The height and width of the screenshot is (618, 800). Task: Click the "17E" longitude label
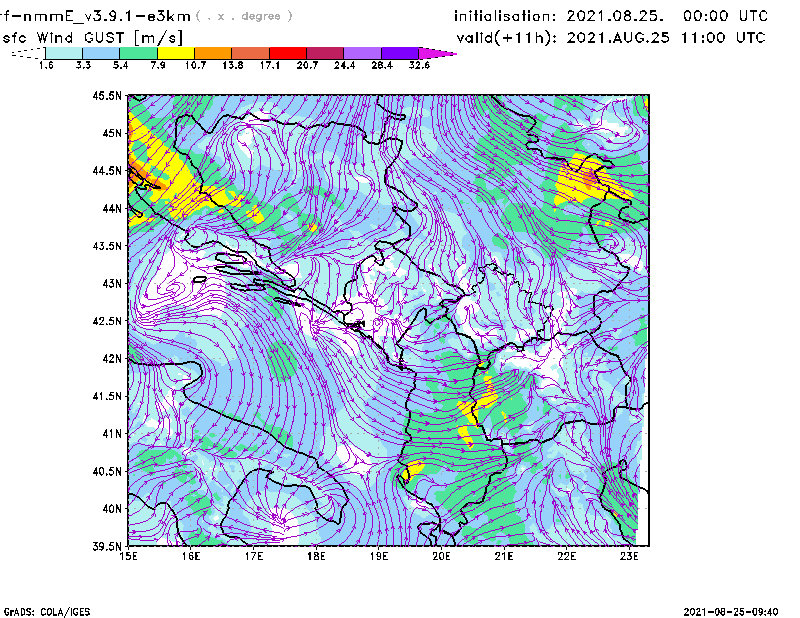[x=254, y=556]
